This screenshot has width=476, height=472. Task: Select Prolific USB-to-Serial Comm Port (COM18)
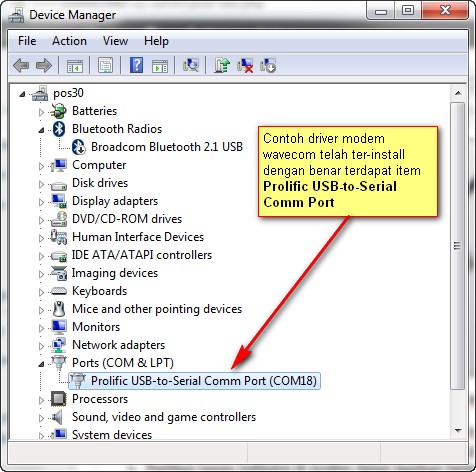[x=194, y=381]
